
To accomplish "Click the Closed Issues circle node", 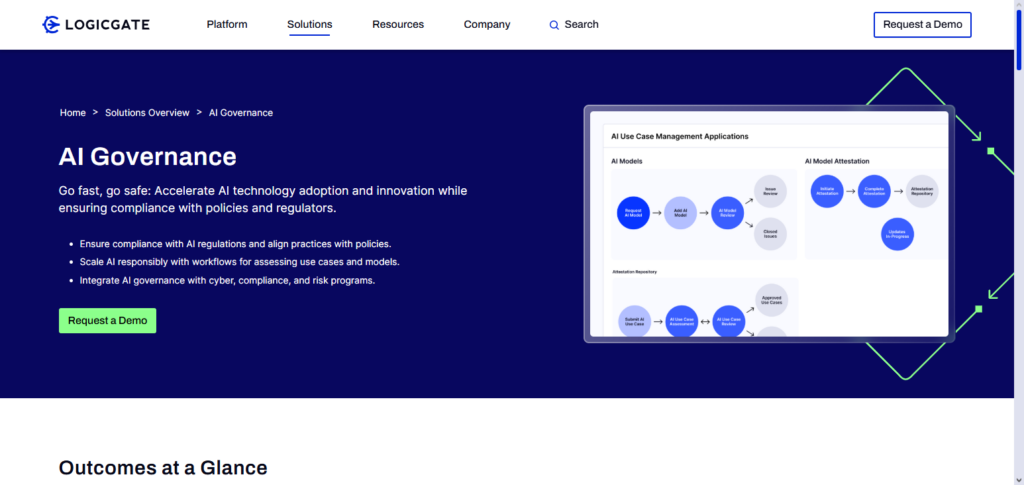I will coord(770,234).
